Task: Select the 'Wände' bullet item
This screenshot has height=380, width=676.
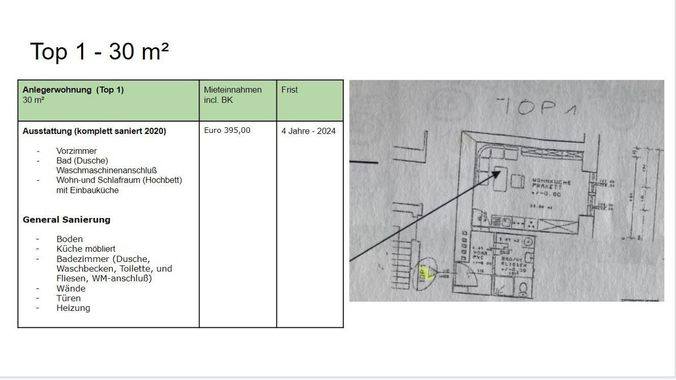Action: pyautogui.click(x=71, y=289)
